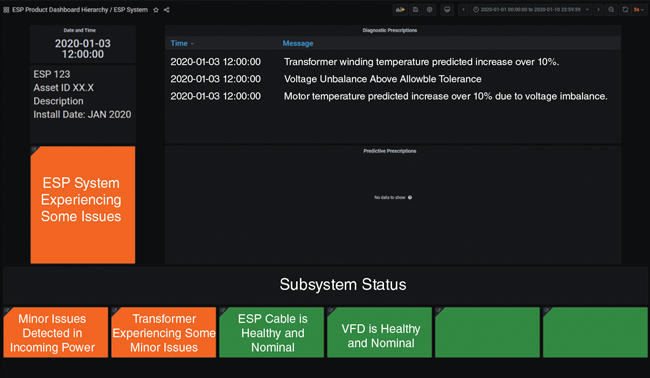Cycle view mode with the monitor icon
This screenshot has width=650, height=378.
point(447,10)
